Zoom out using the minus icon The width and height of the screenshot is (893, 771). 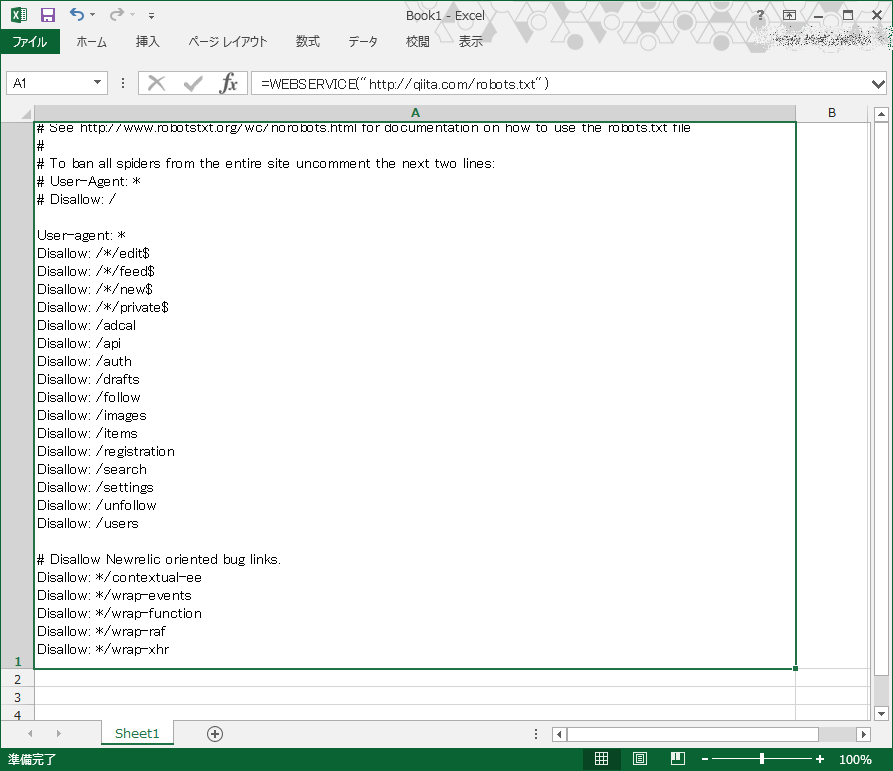click(x=705, y=758)
